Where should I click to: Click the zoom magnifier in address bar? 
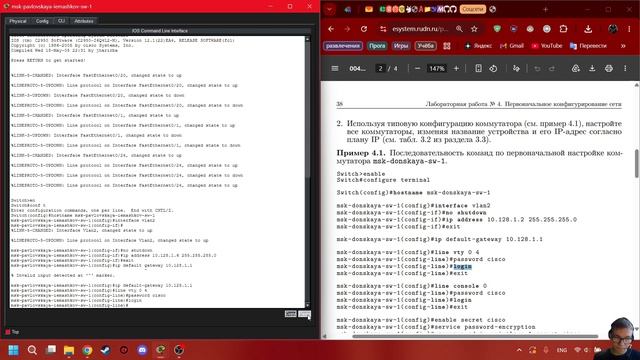tap(459, 29)
